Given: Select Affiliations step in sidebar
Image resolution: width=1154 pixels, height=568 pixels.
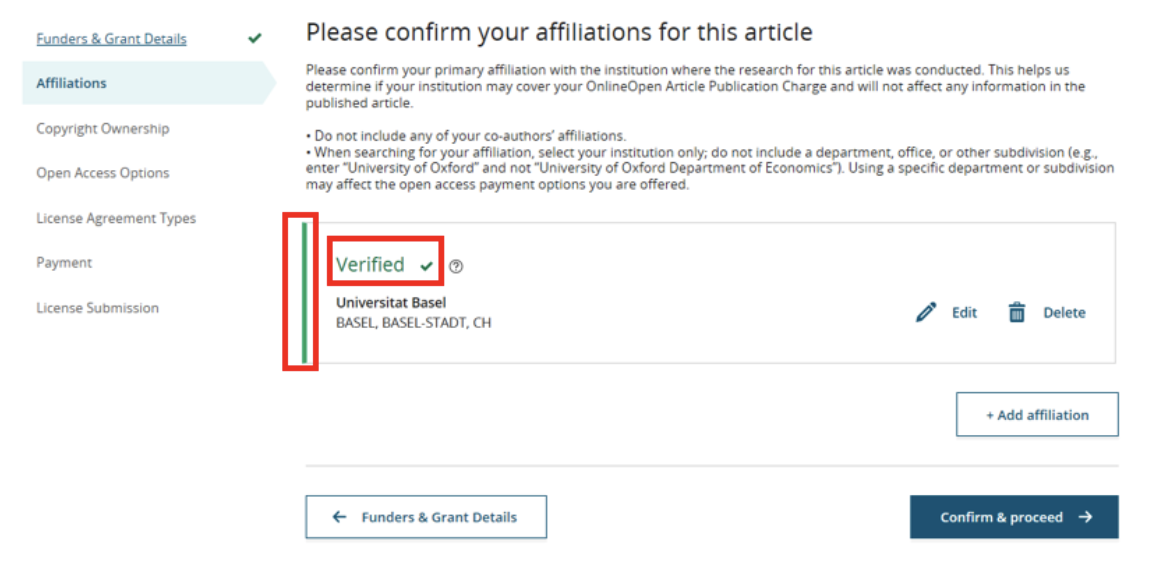Looking at the screenshot, I should pyautogui.click(x=71, y=83).
